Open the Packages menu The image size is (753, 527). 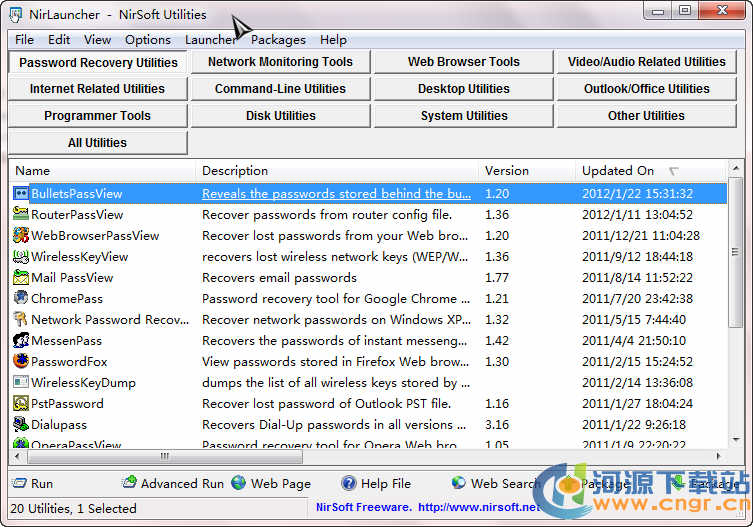[278, 40]
